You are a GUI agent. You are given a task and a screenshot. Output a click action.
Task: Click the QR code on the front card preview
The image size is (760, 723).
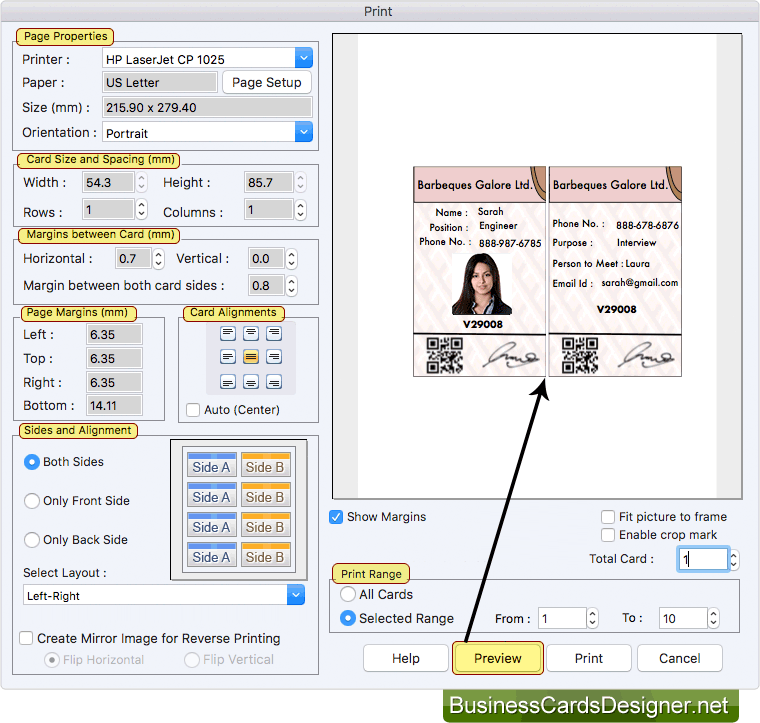(x=444, y=356)
